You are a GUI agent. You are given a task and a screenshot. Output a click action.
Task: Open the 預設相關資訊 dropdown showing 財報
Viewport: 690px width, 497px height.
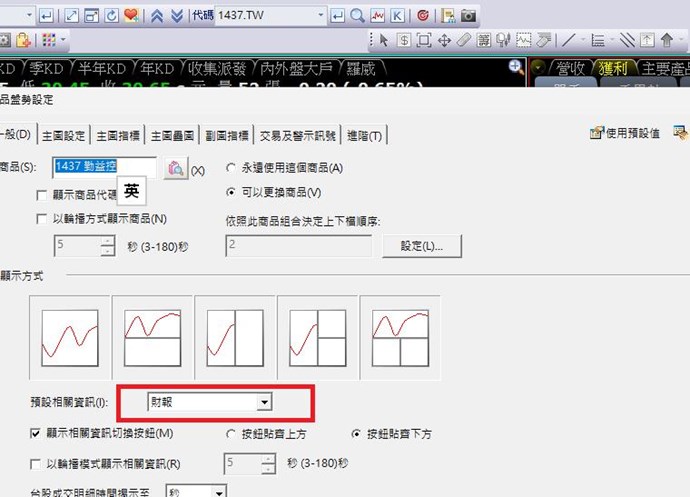(264, 402)
